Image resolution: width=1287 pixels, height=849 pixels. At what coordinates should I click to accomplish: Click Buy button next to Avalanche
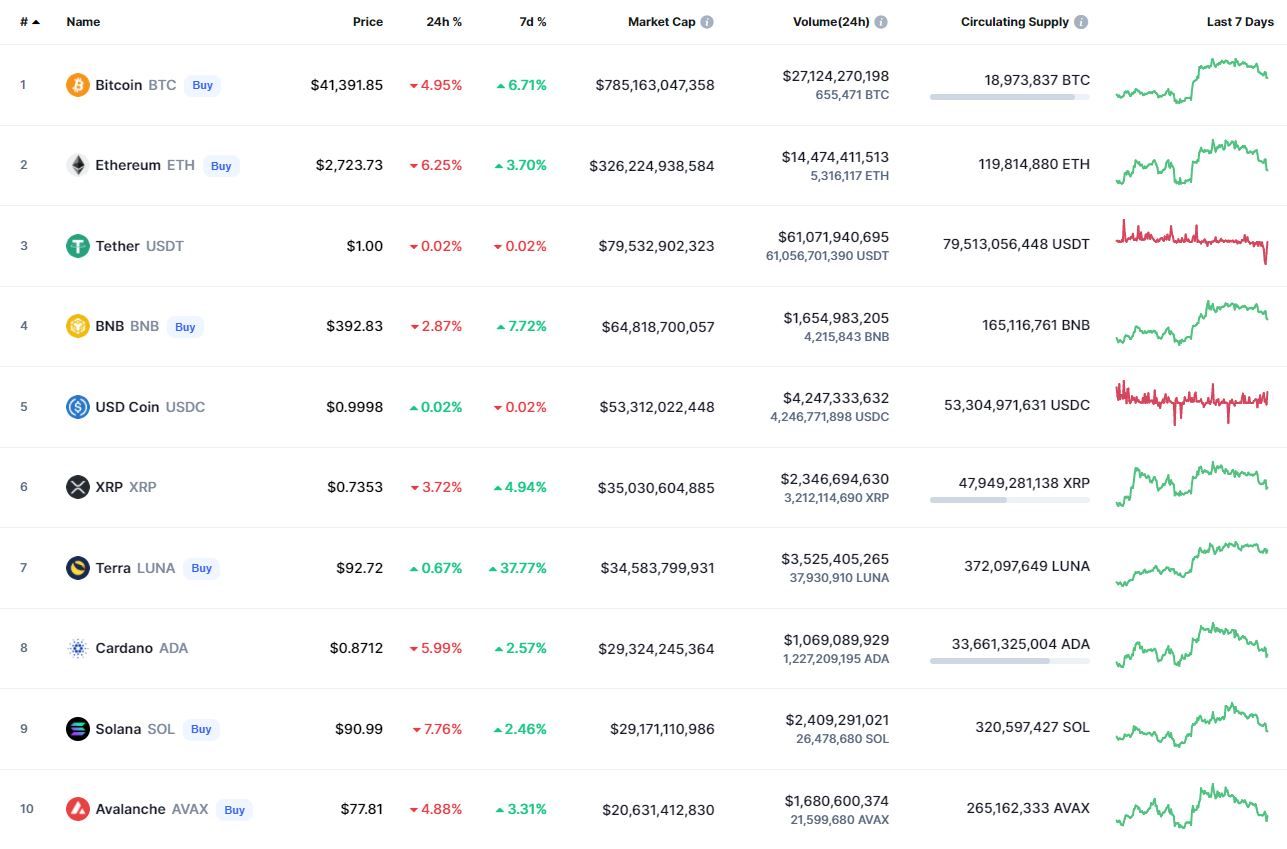pos(234,810)
